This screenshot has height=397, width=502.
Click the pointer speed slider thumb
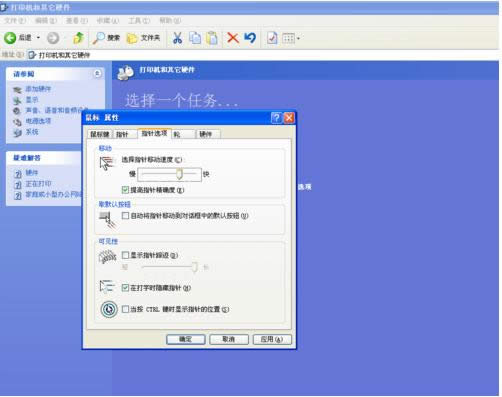click(179, 174)
